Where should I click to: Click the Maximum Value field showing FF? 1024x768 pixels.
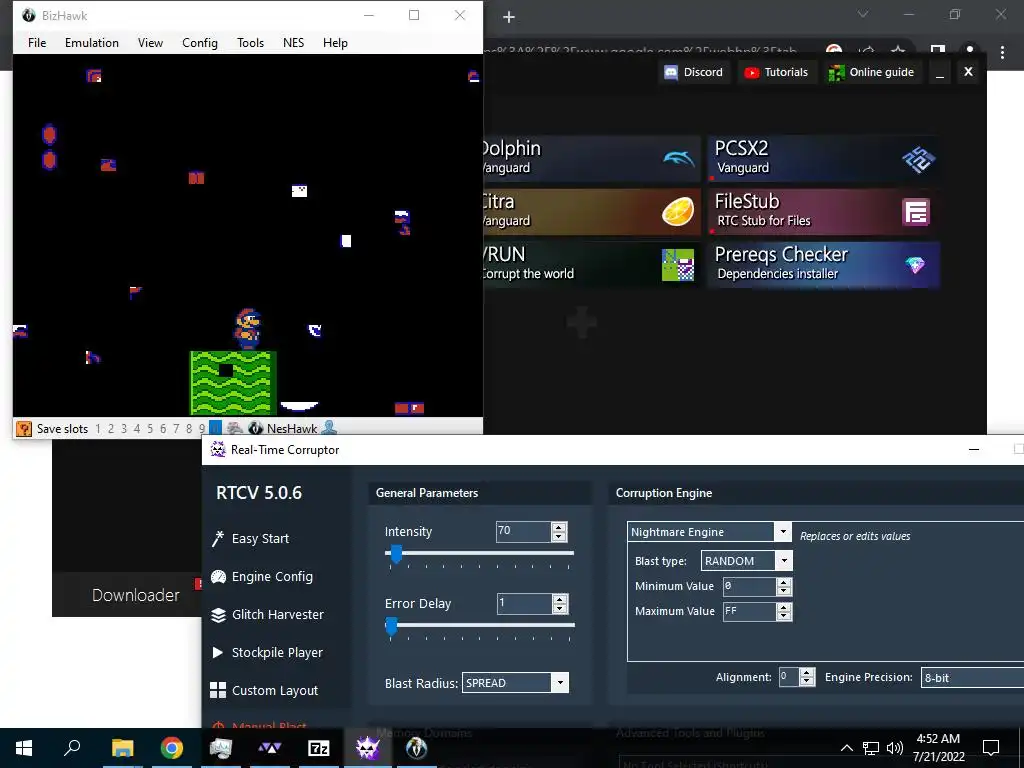tap(749, 611)
